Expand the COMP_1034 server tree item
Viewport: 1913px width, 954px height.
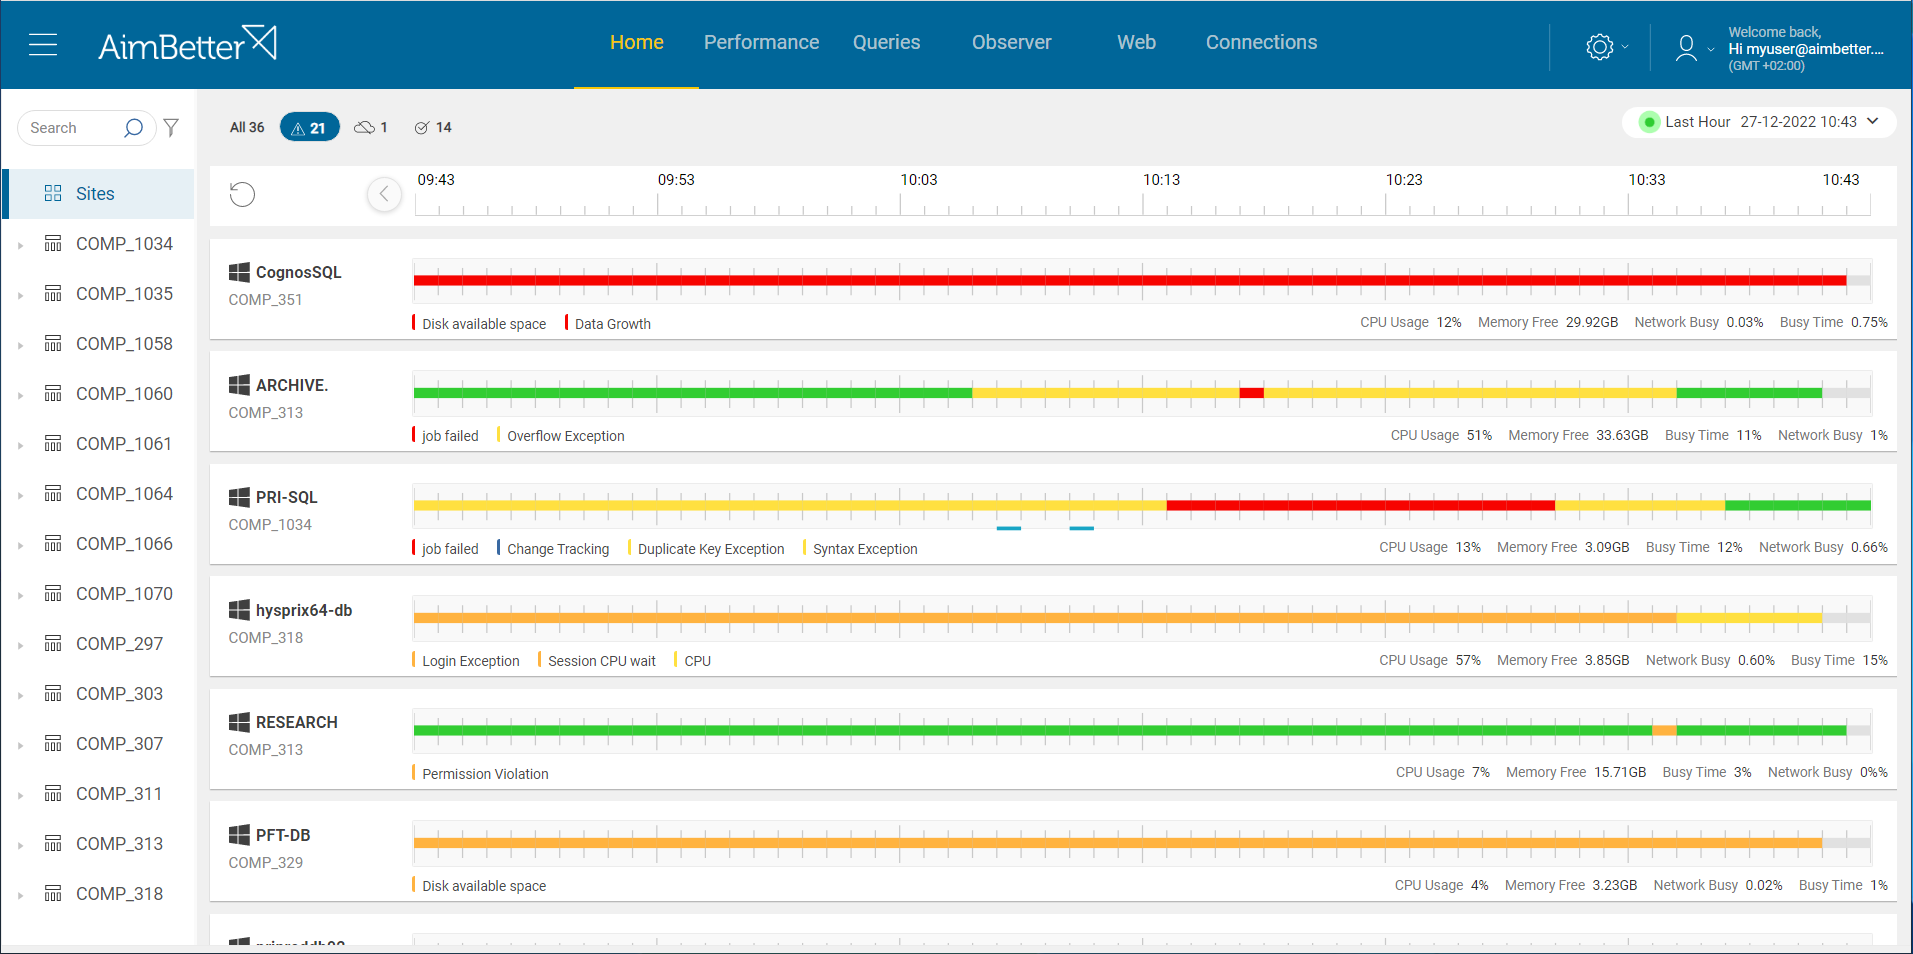21,243
